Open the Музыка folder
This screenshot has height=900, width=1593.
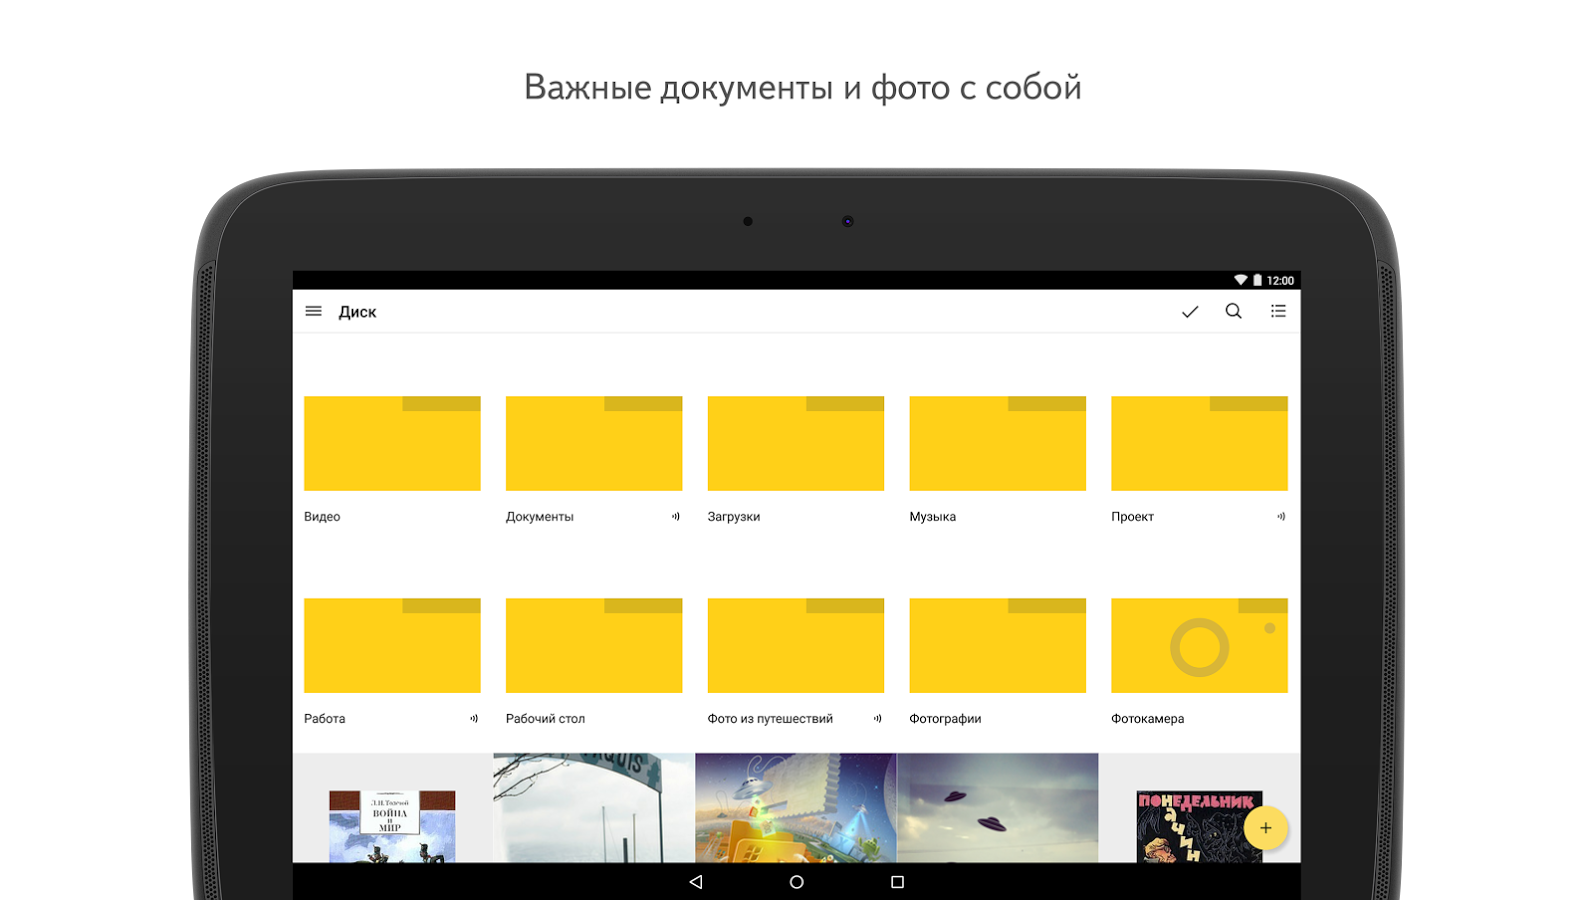coord(998,443)
